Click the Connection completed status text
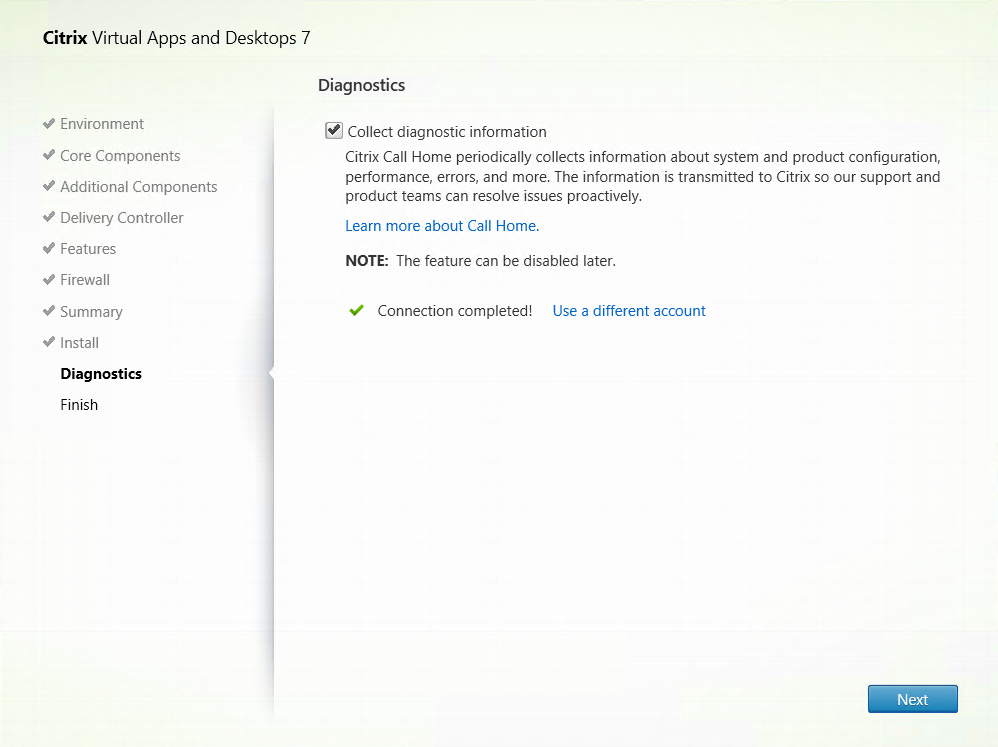The height and width of the screenshot is (747, 998). click(454, 311)
